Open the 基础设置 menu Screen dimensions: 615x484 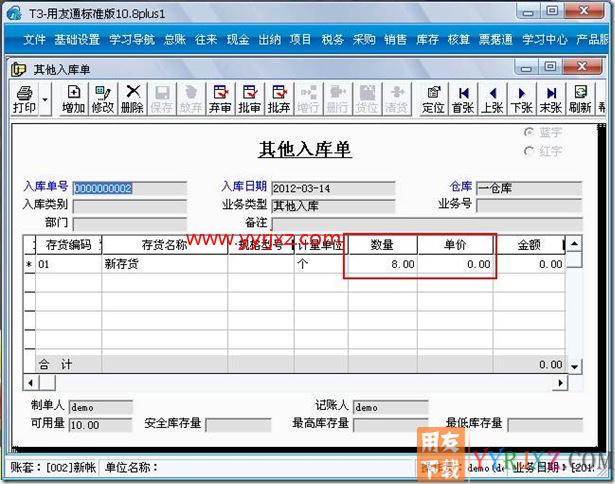click(77, 39)
